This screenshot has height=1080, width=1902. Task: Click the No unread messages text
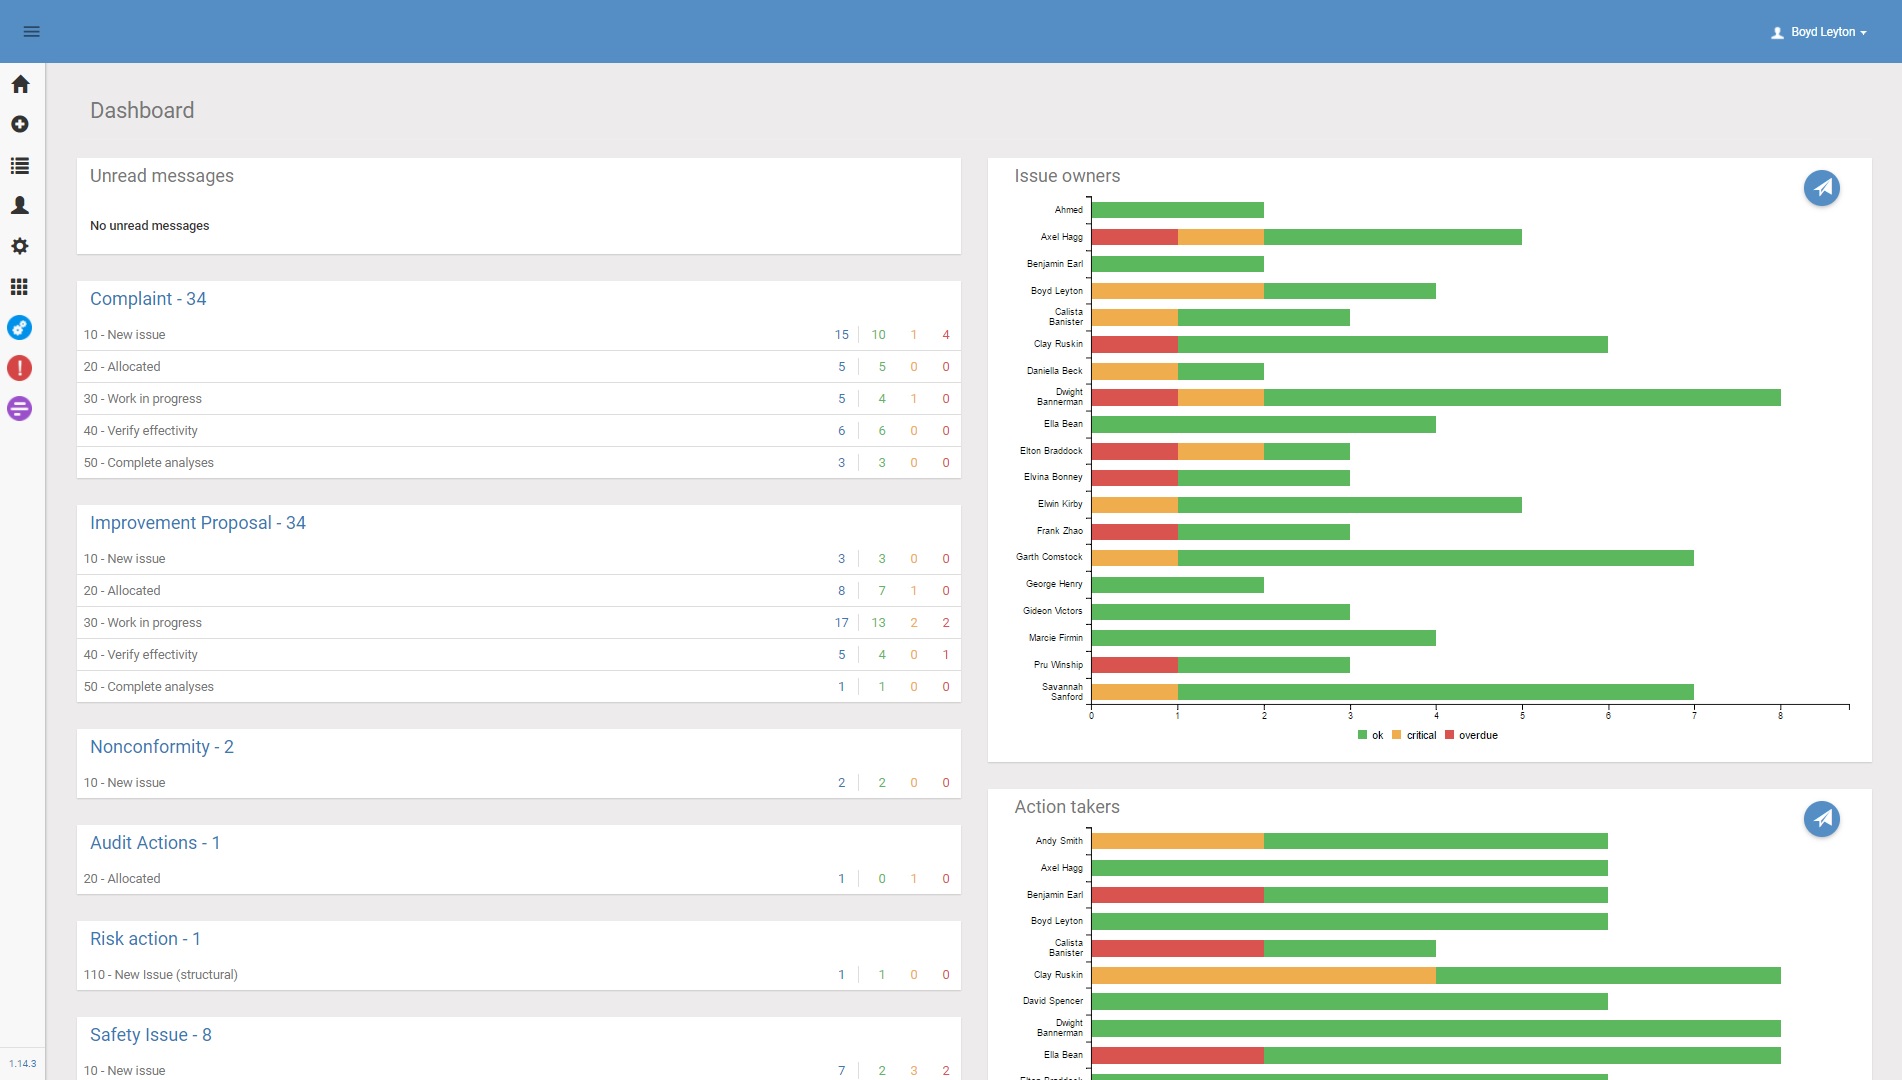pos(150,226)
